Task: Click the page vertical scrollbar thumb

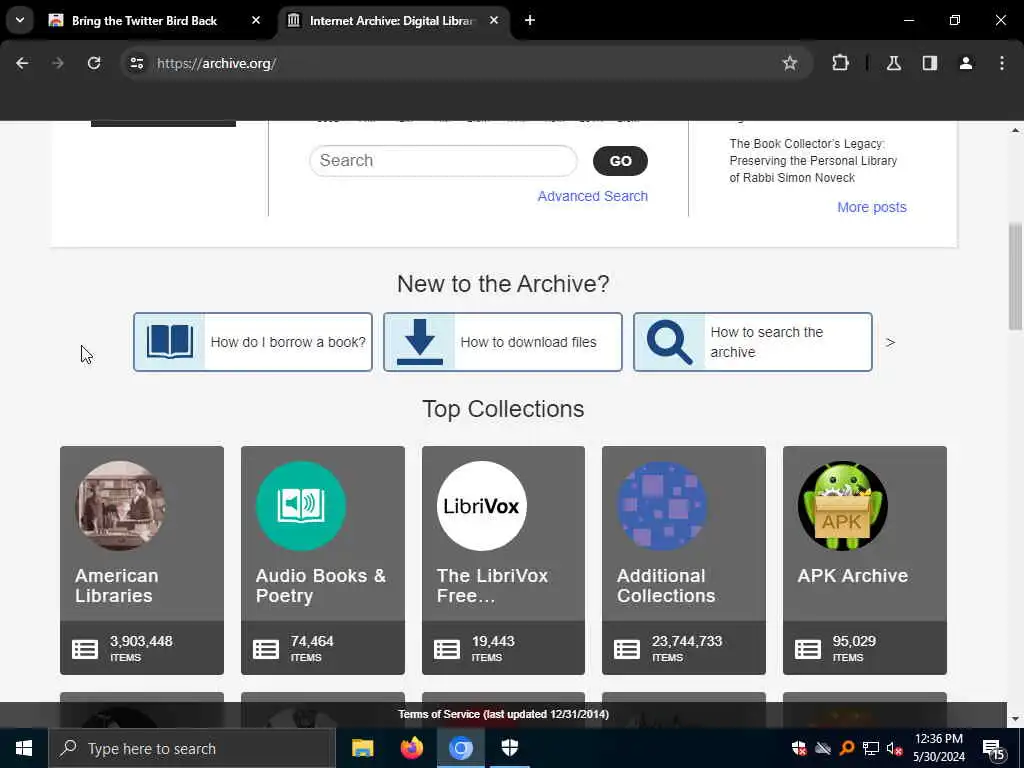Action: click(1016, 276)
